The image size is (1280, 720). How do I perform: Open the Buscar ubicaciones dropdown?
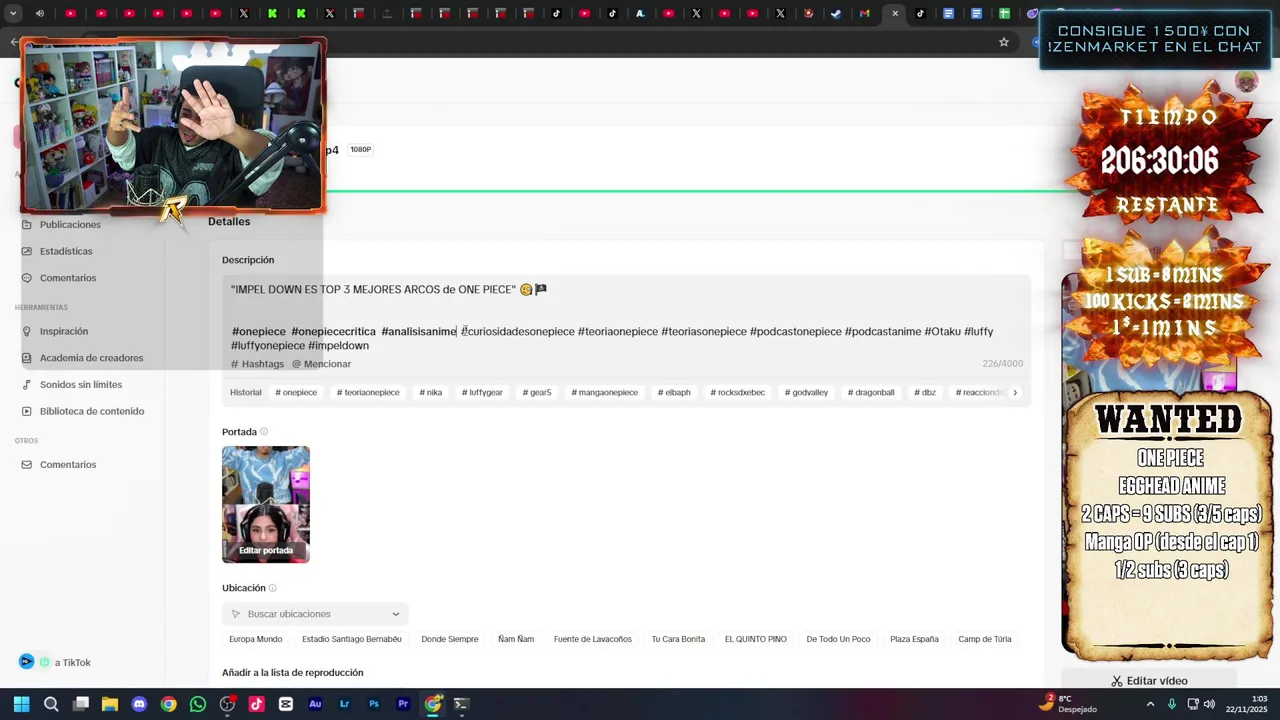[x=315, y=614]
